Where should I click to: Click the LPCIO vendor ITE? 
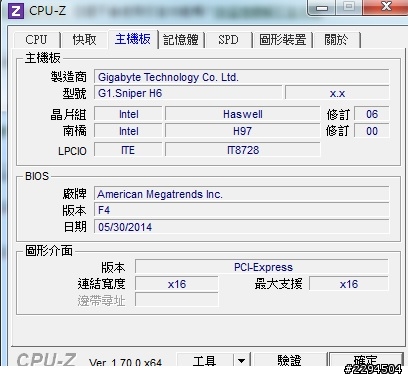pos(128,150)
